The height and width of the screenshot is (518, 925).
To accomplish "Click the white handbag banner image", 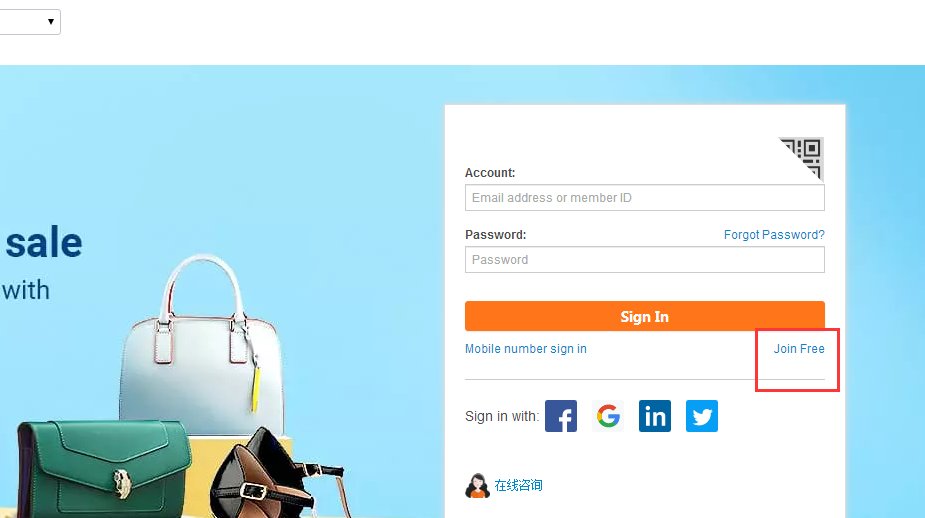I will tap(201, 342).
